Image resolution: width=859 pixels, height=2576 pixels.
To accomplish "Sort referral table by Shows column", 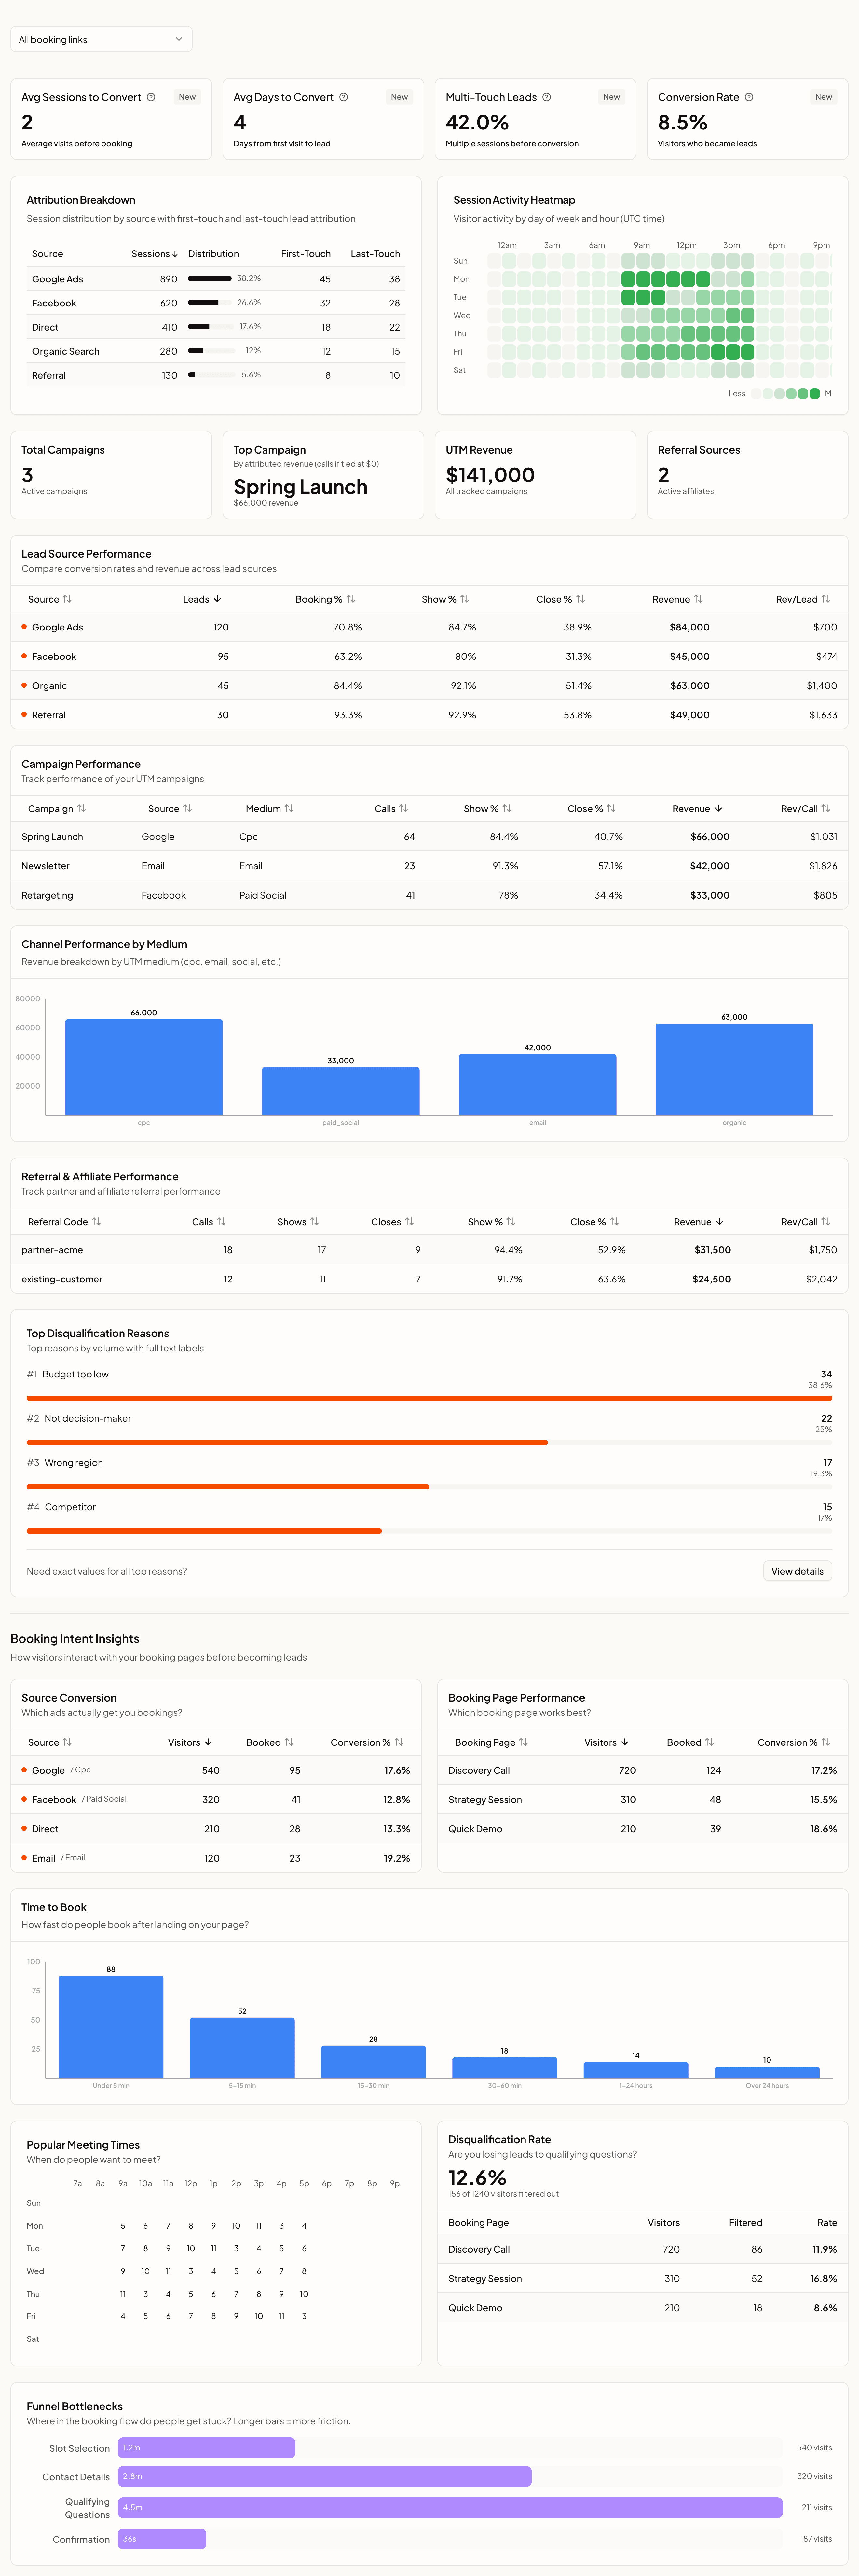I will (x=298, y=1222).
